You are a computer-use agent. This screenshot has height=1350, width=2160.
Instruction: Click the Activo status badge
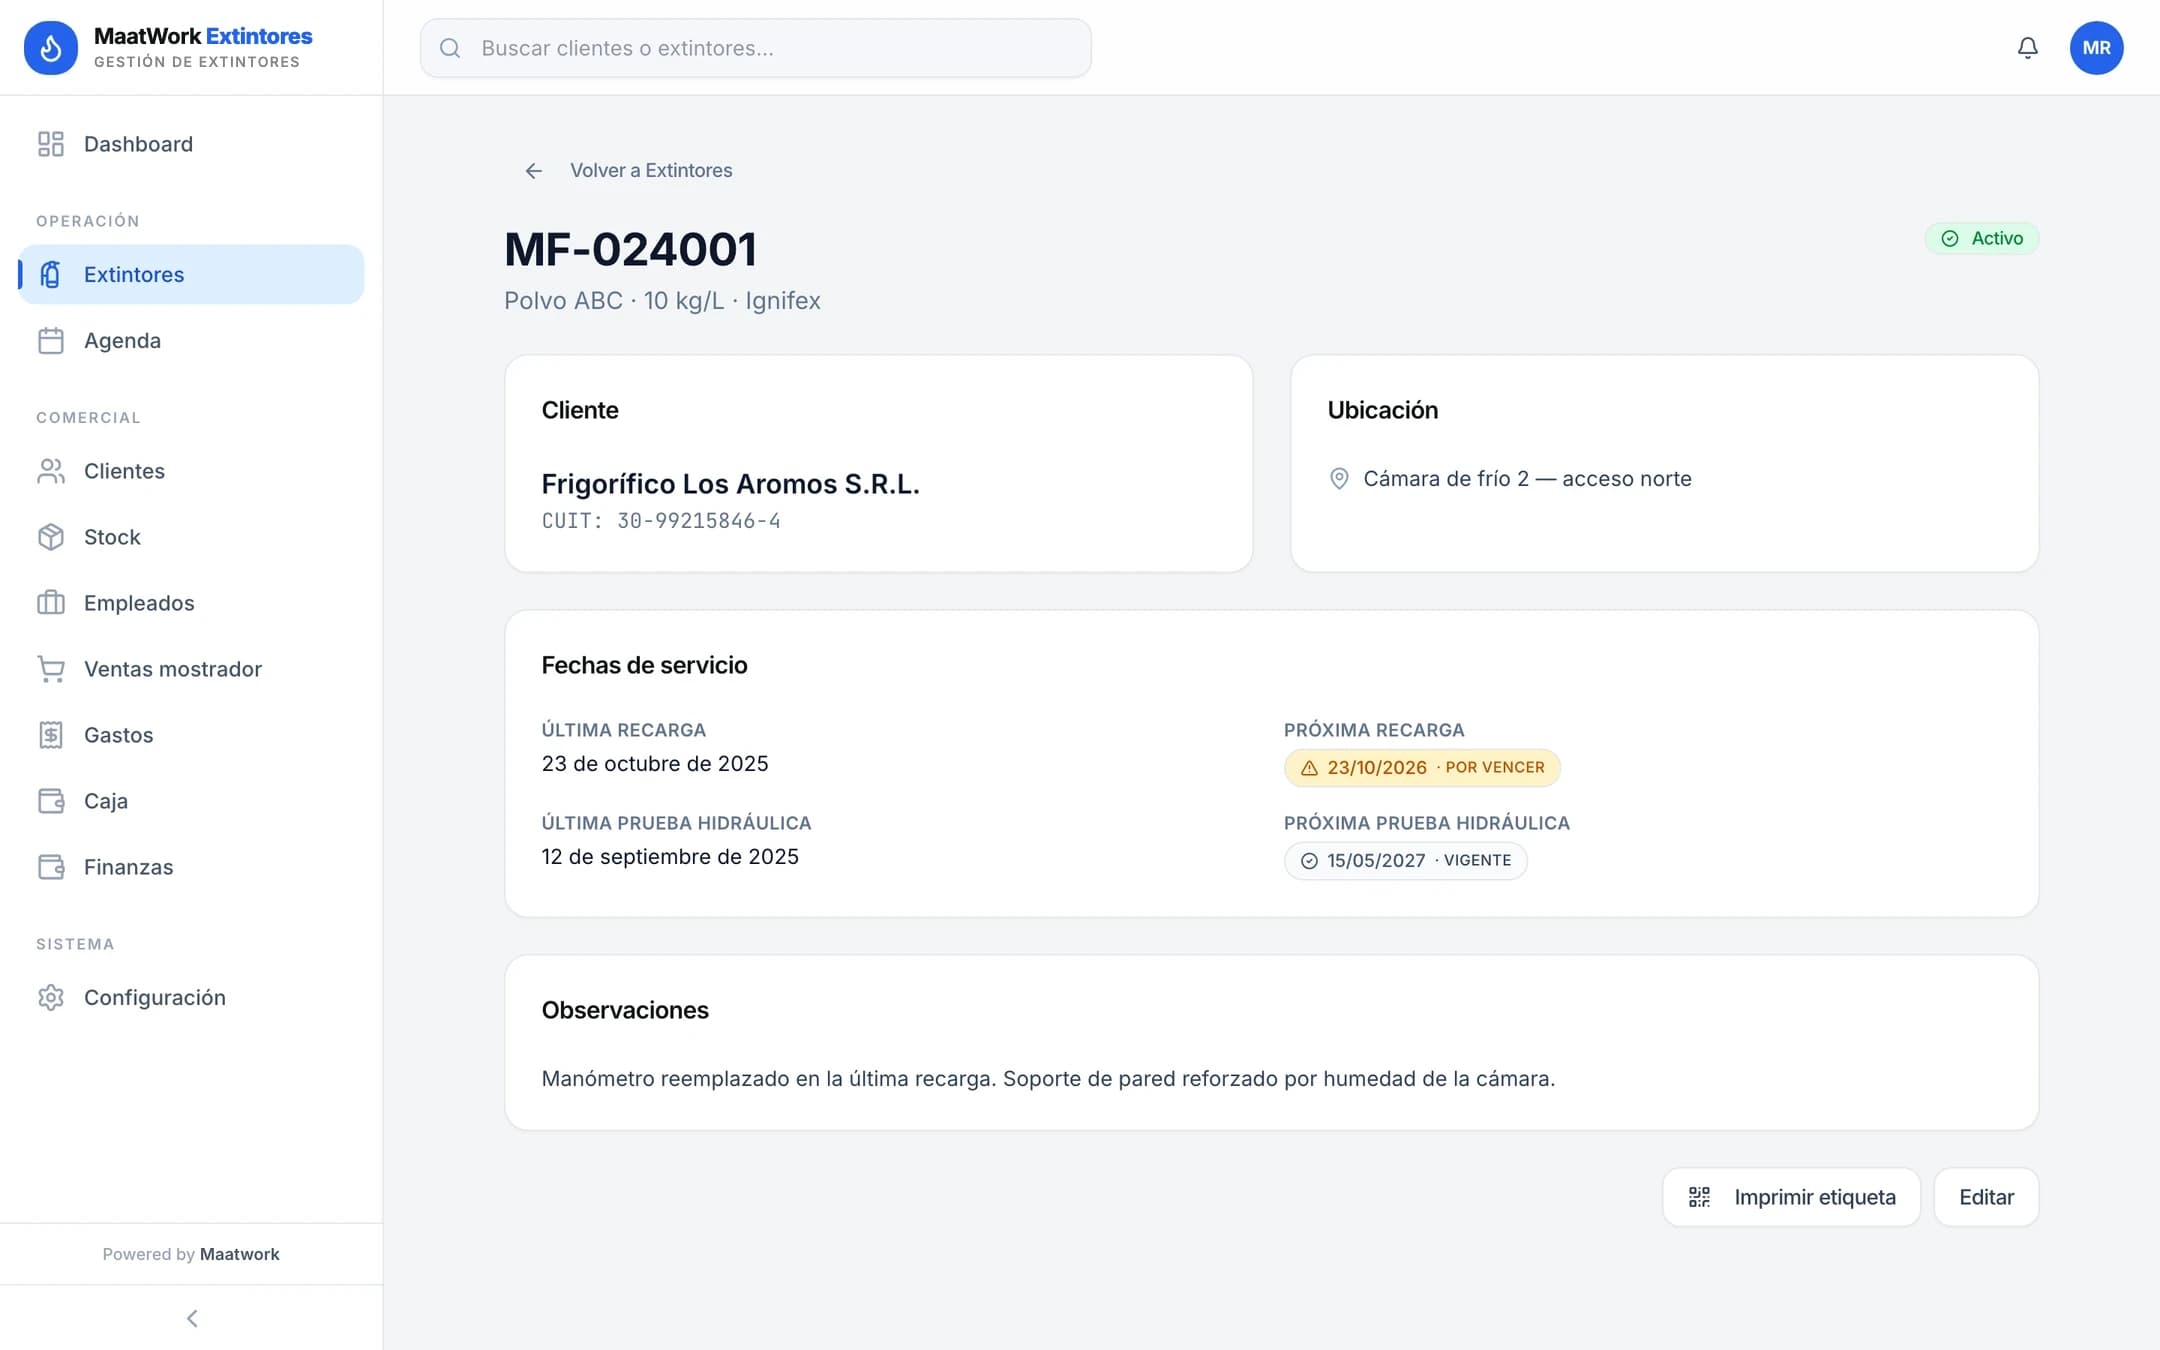[1981, 238]
